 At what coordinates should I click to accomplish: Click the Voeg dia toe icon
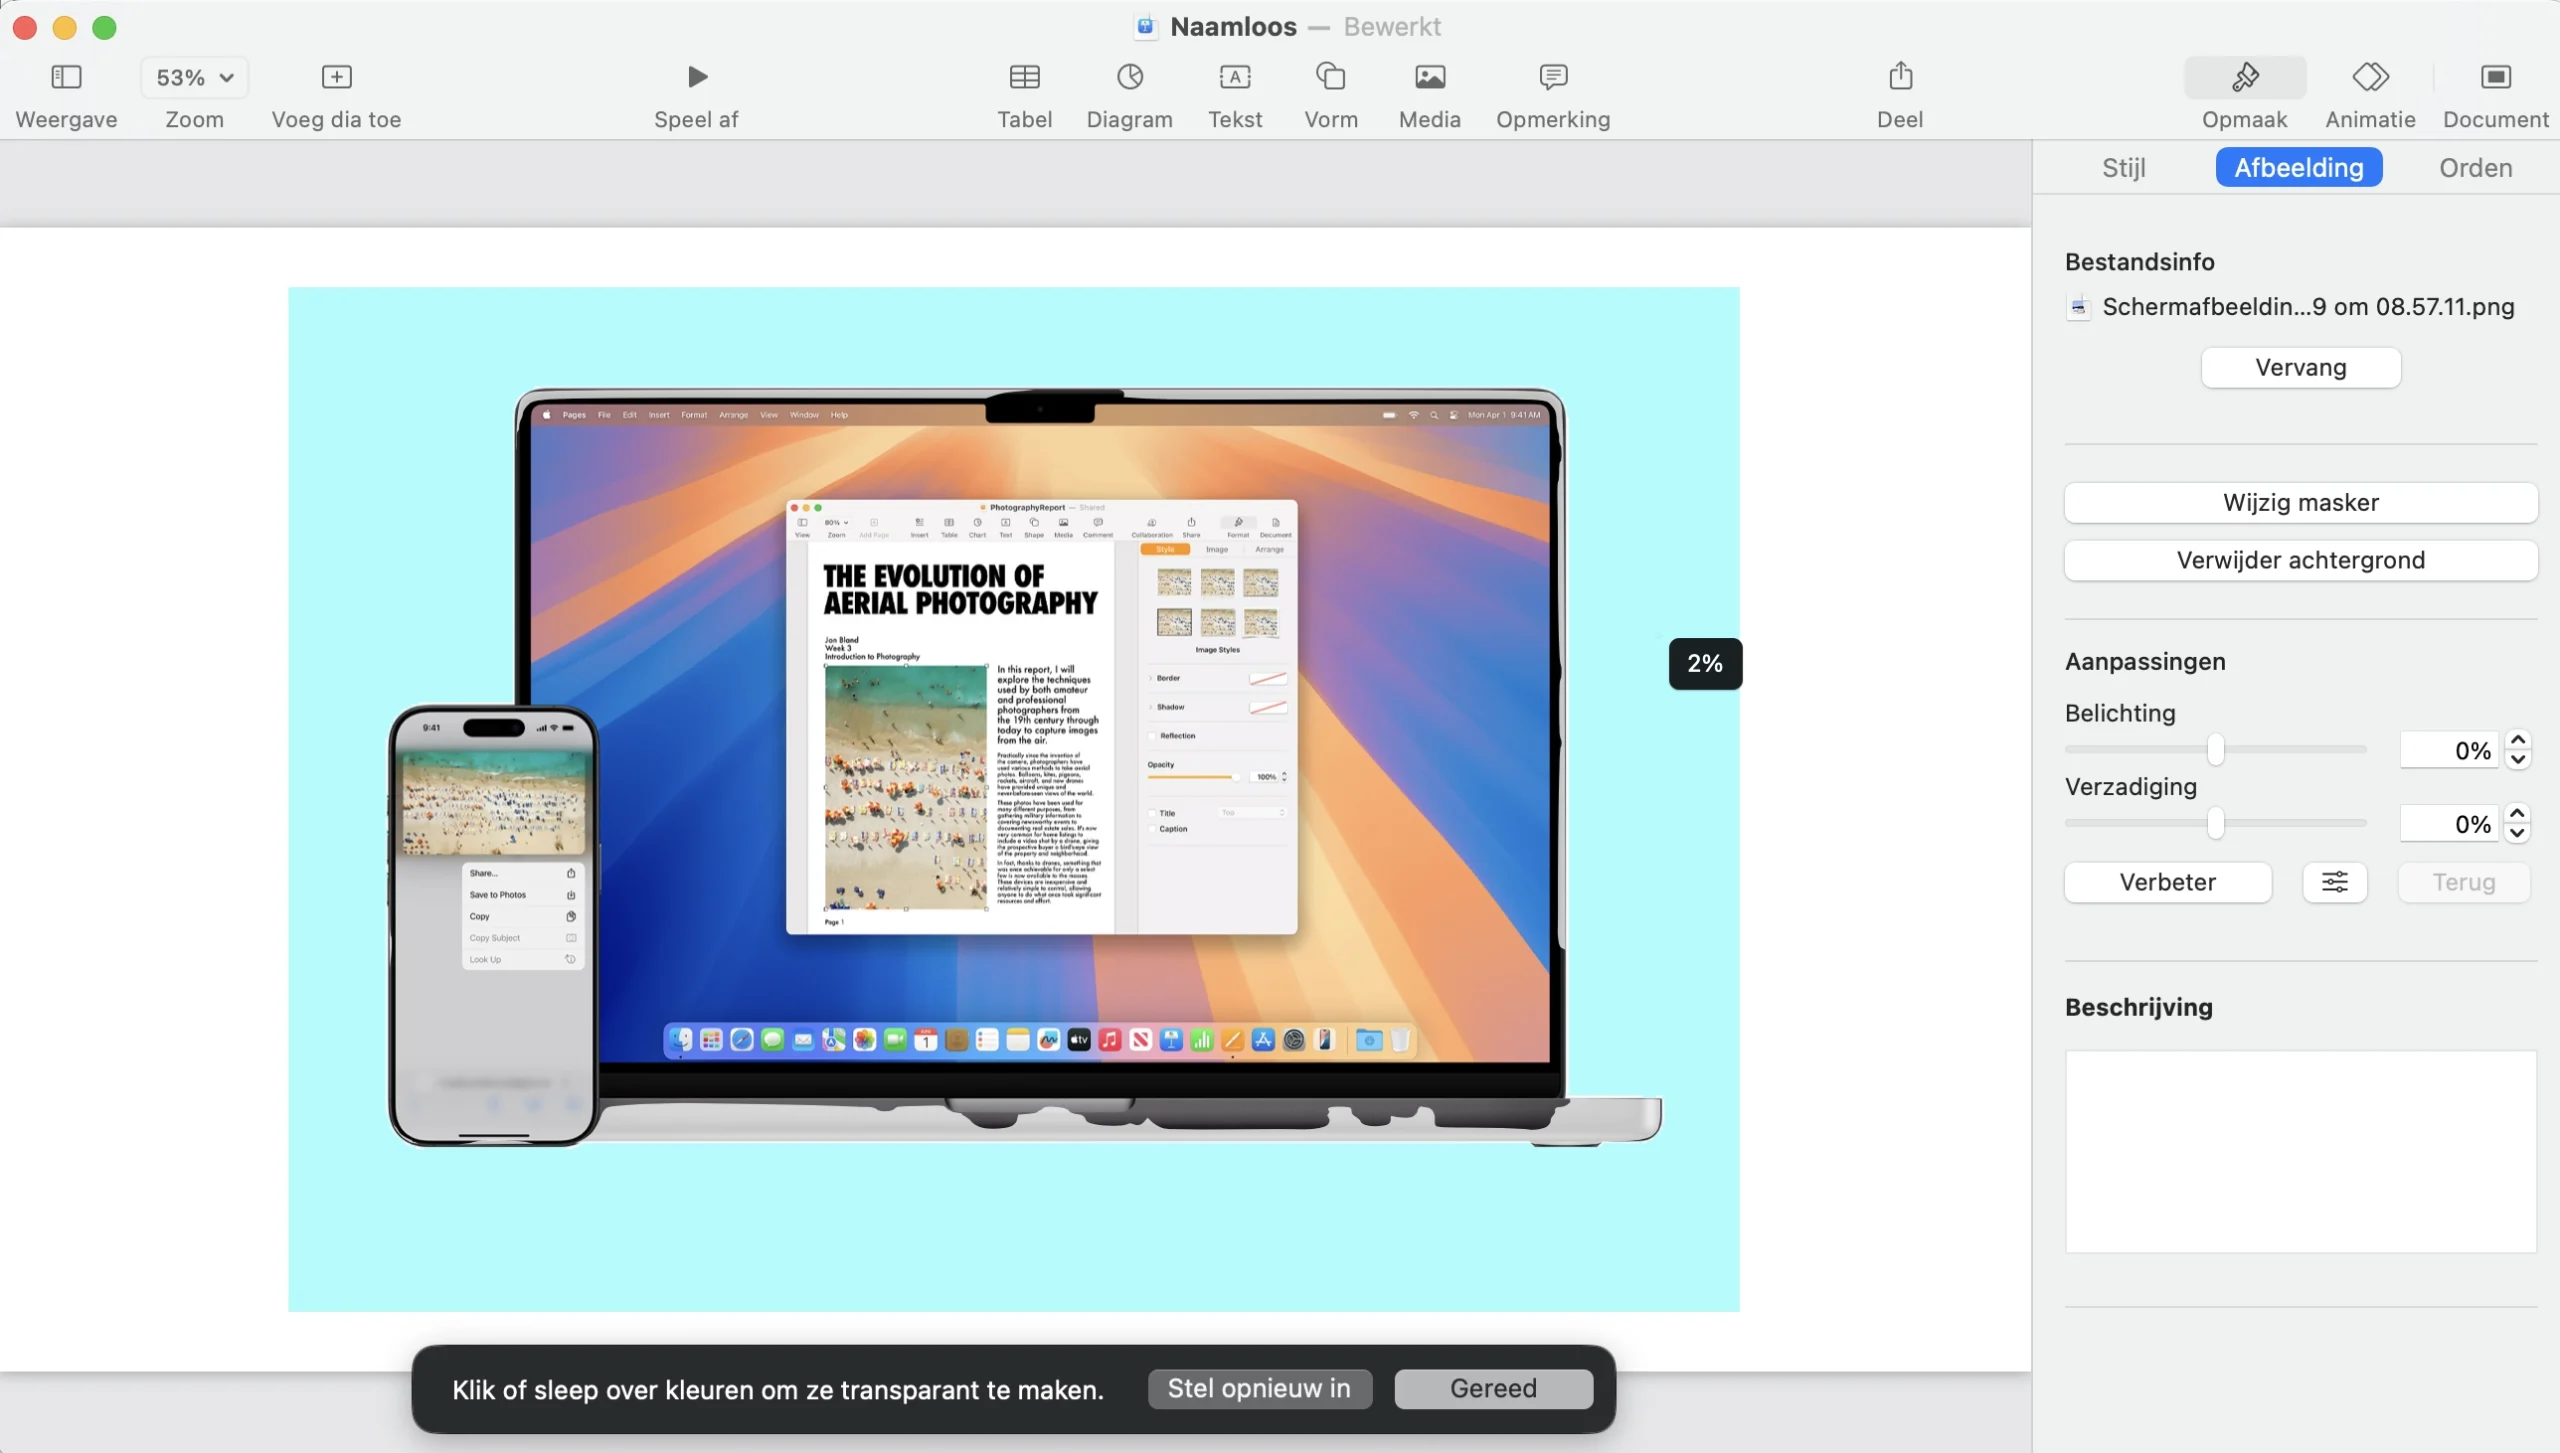click(336, 77)
